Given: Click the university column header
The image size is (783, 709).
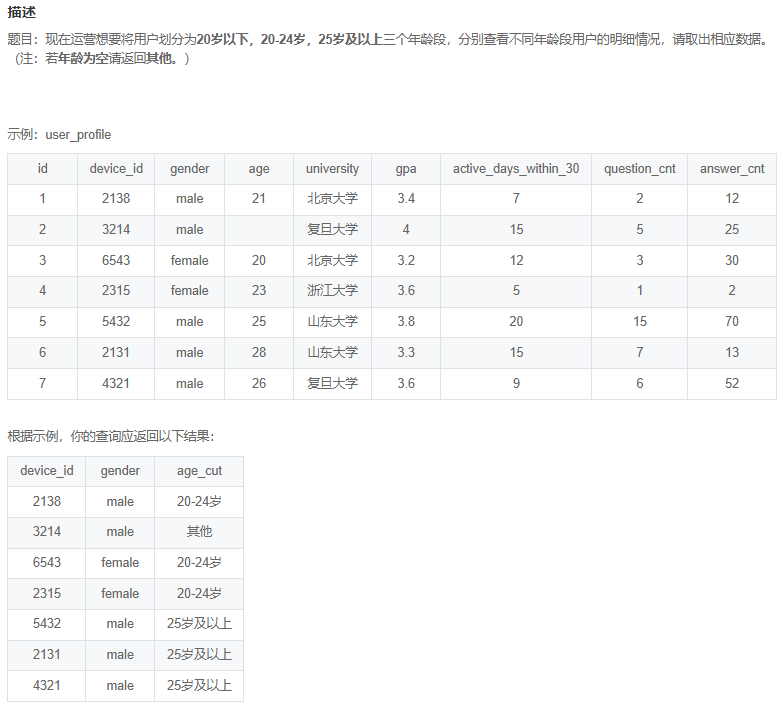Looking at the screenshot, I should click(x=332, y=169).
